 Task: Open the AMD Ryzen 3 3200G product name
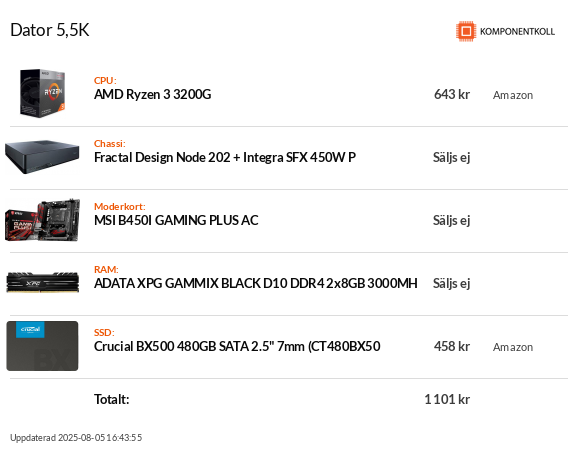[152, 95]
